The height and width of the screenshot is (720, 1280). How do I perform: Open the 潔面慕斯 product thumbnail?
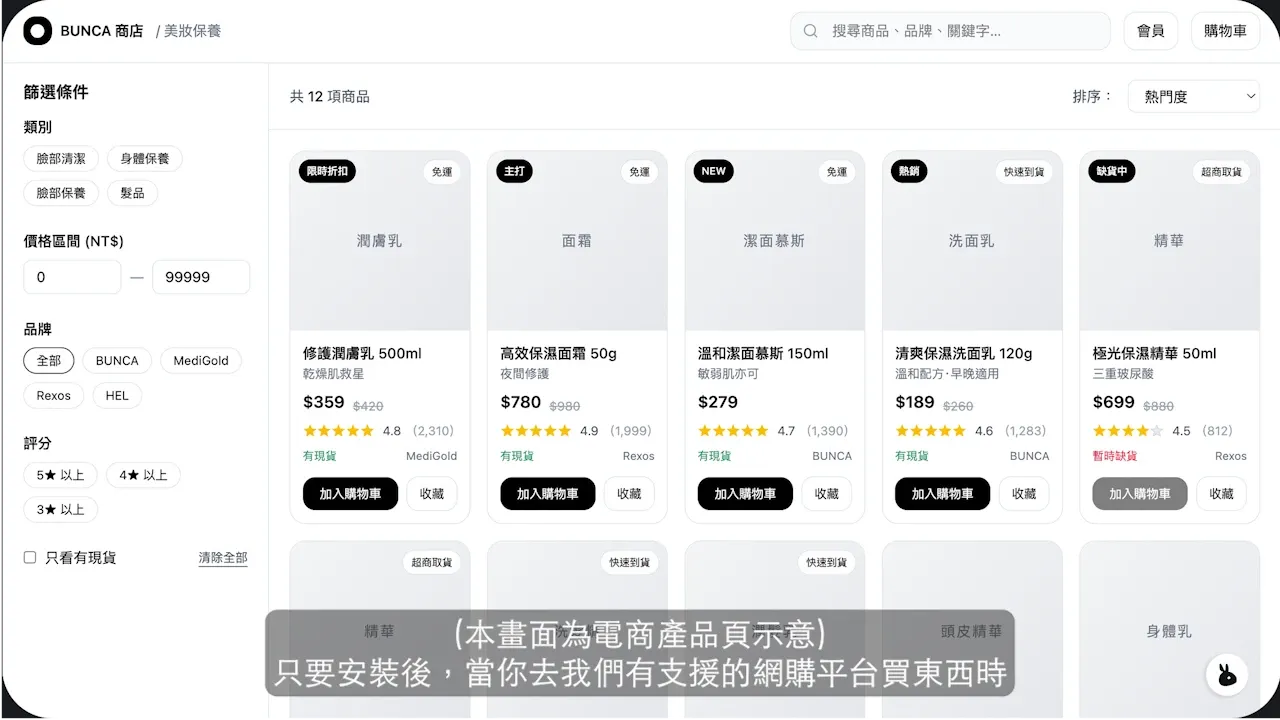tap(774, 241)
